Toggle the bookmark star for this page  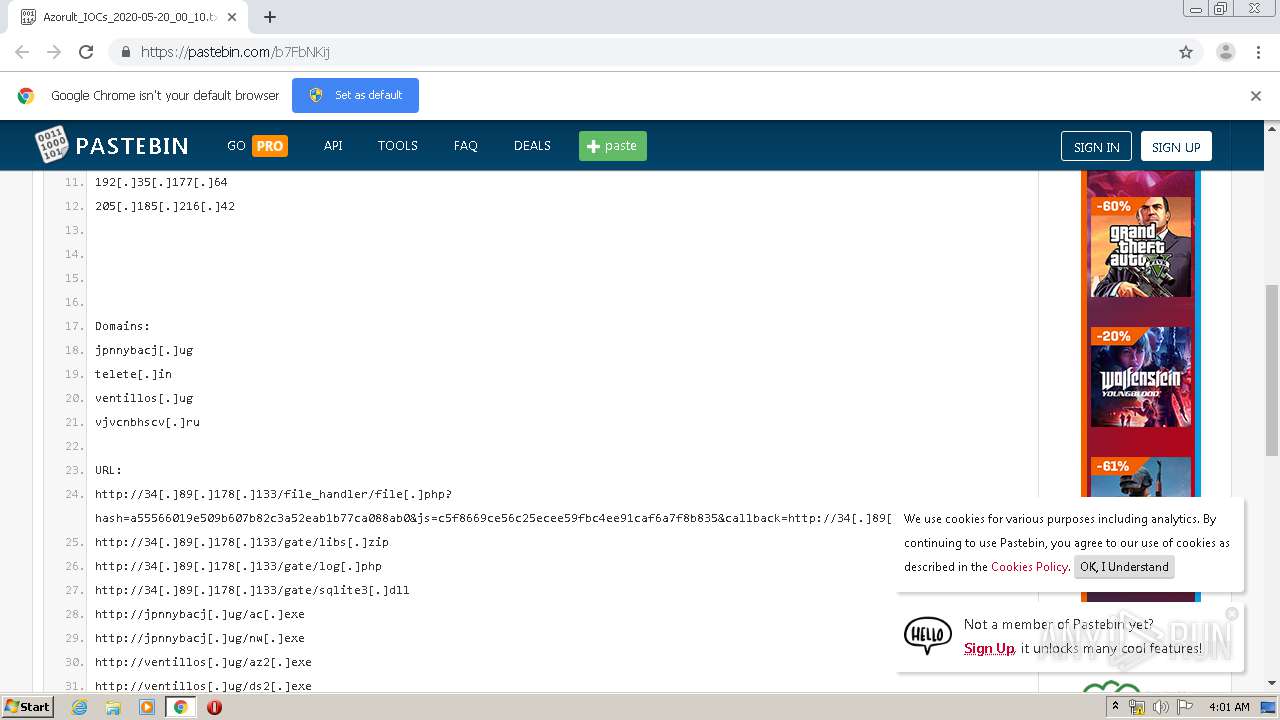pyautogui.click(x=1186, y=51)
